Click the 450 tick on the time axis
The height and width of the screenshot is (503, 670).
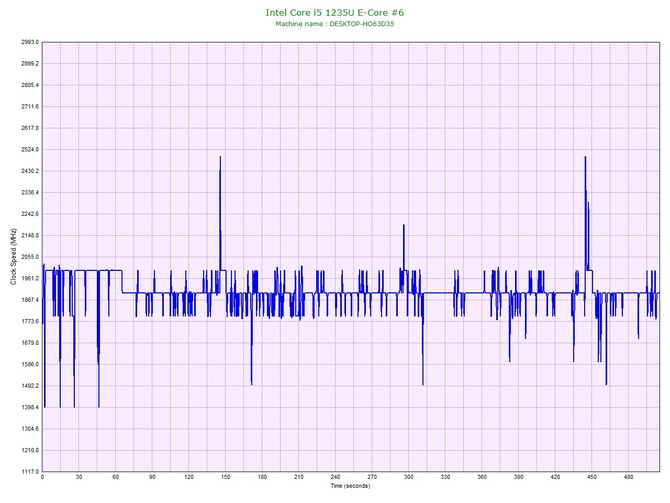tap(592, 477)
